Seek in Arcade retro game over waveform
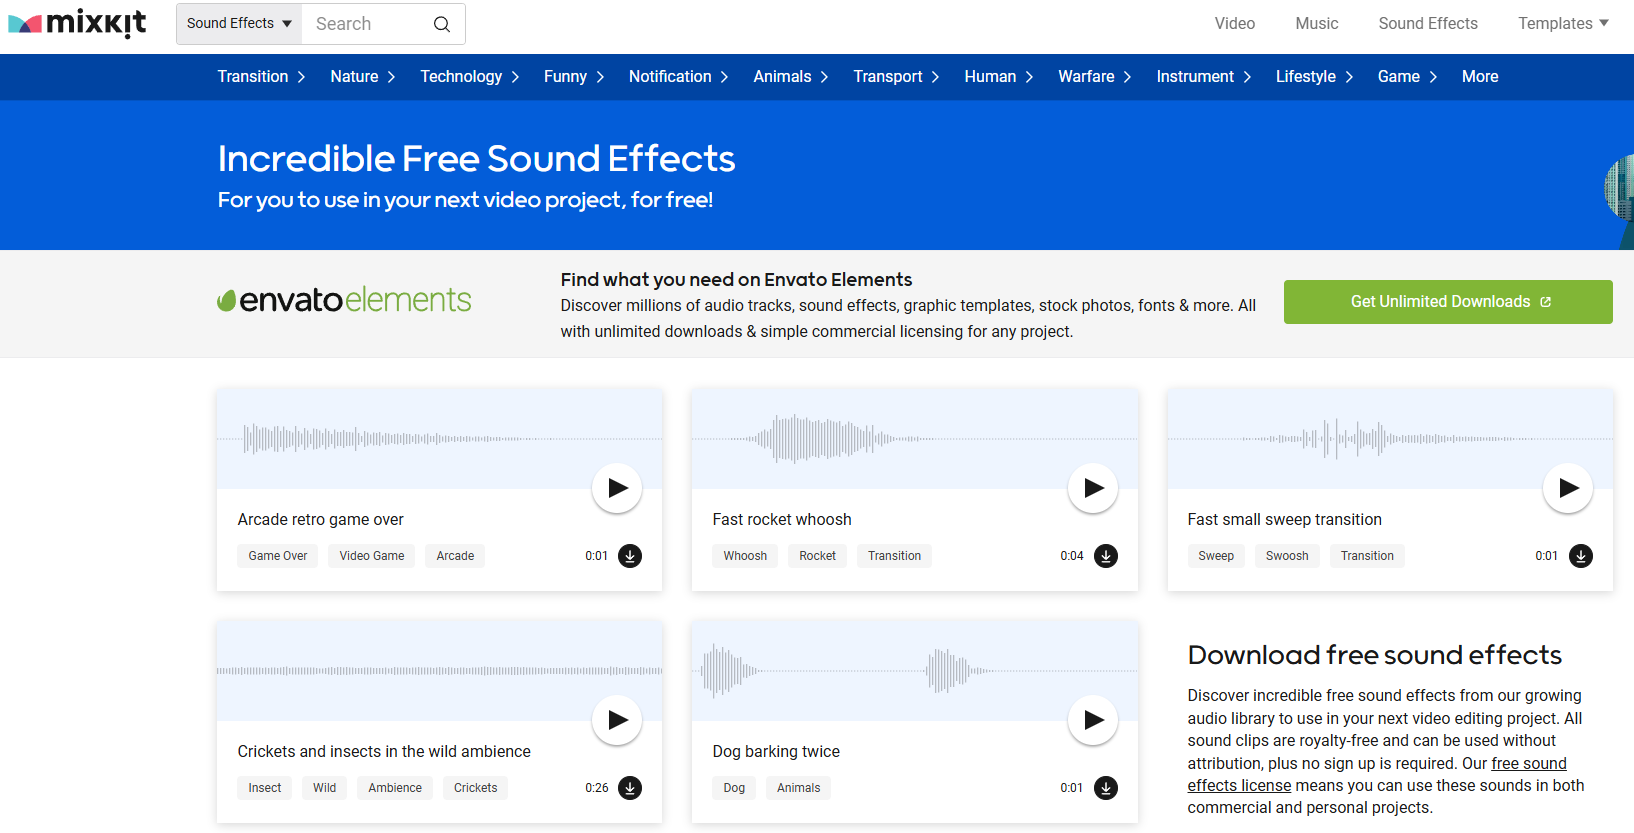This screenshot has width=1634, height=833. [x=439, y=438]
